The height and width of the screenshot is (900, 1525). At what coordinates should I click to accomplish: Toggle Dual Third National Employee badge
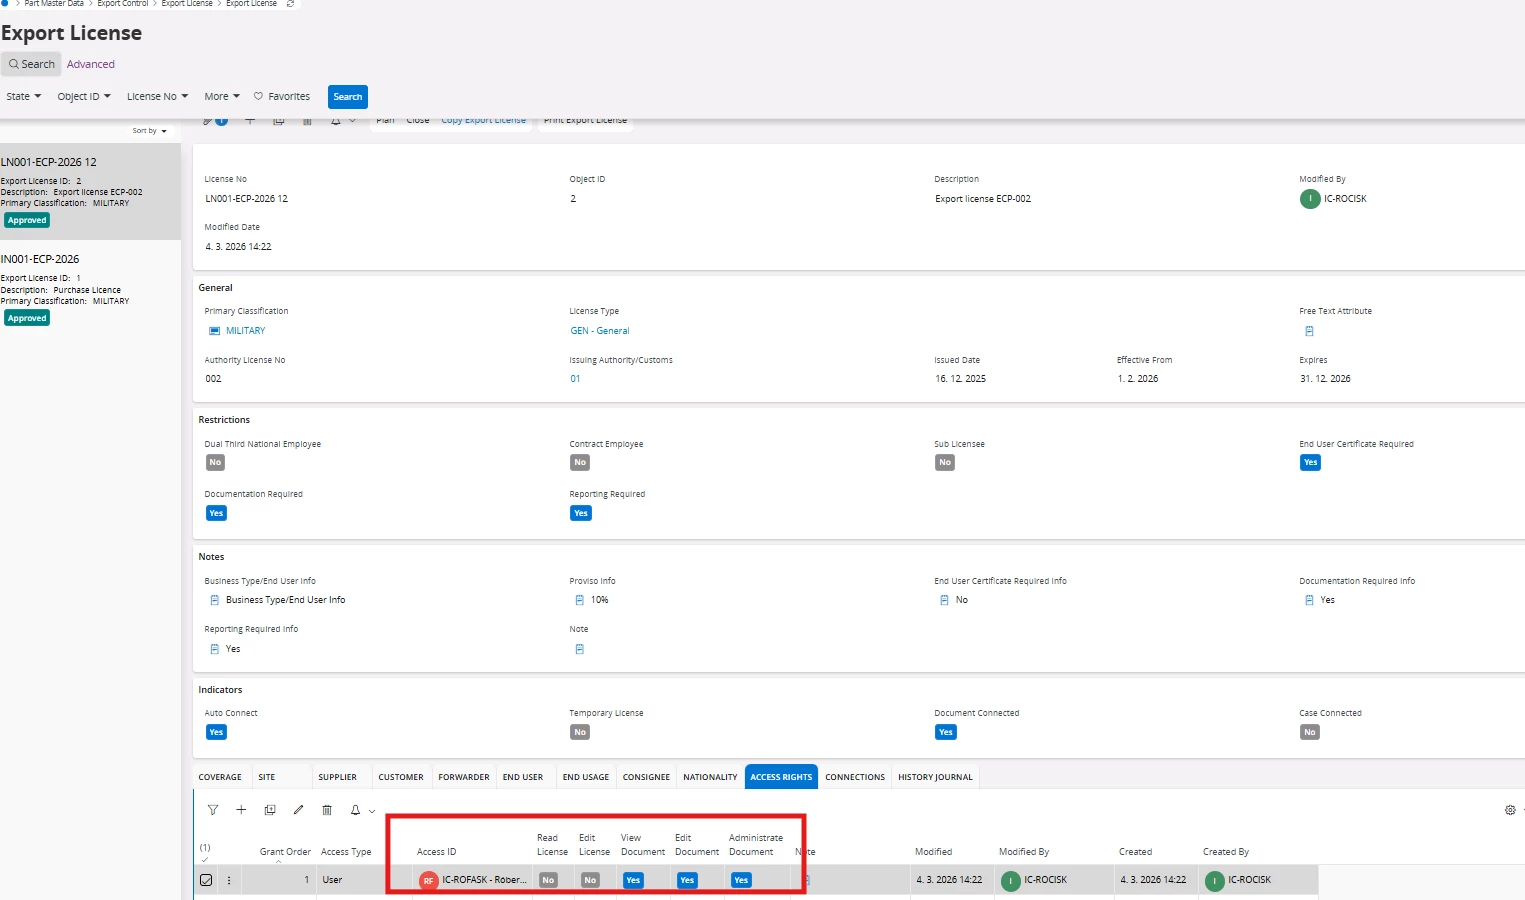click(215, 462)
